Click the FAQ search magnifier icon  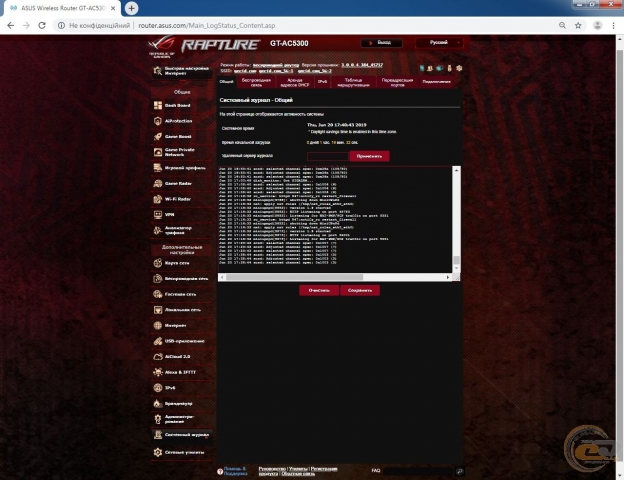point(460,471)
